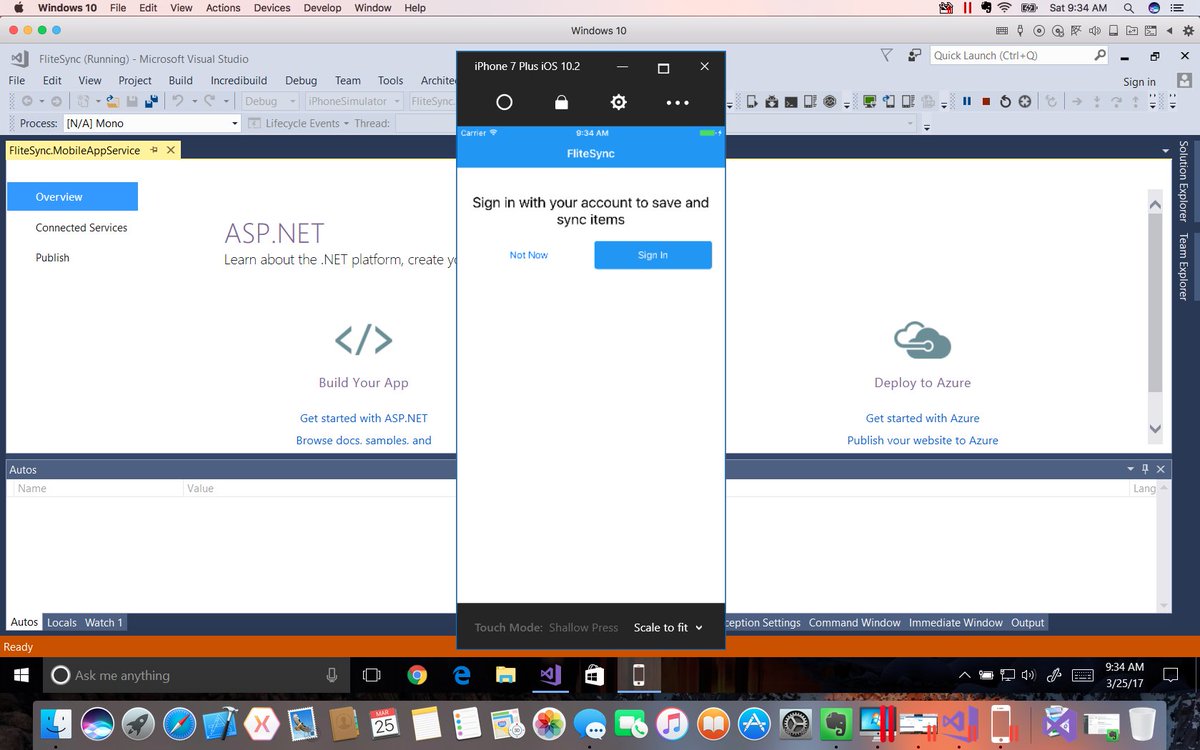Viewport: 1200px width, 750px height.
Task: Open the Process [N/A] Mono dropdown
Action: pos(152,123)
